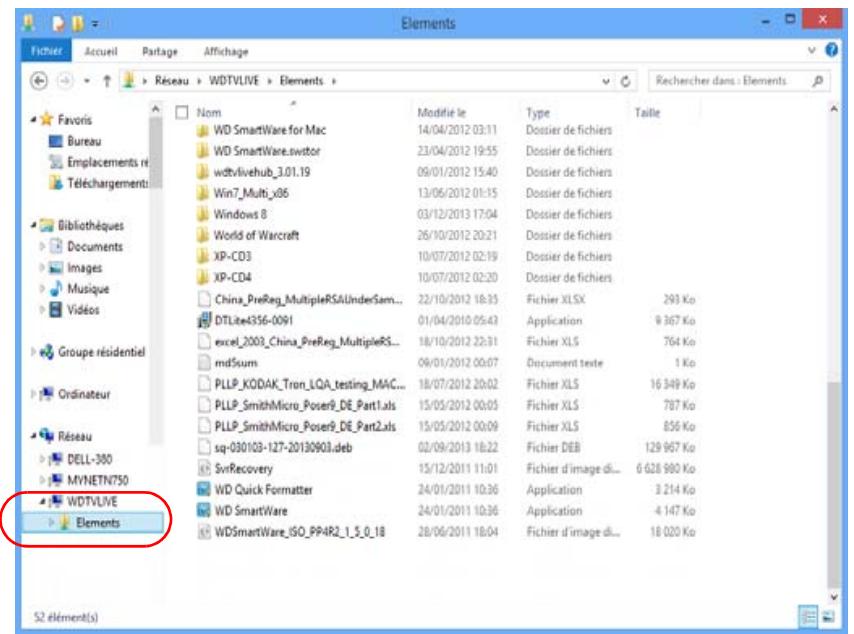
Task: Click the WD SmartWare for Mac folder icon
Action: click(x=203, y=130)
